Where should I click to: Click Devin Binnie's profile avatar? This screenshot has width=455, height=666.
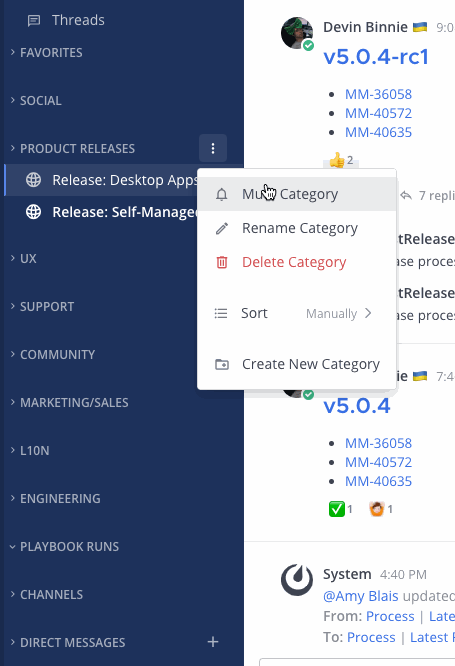297,33
